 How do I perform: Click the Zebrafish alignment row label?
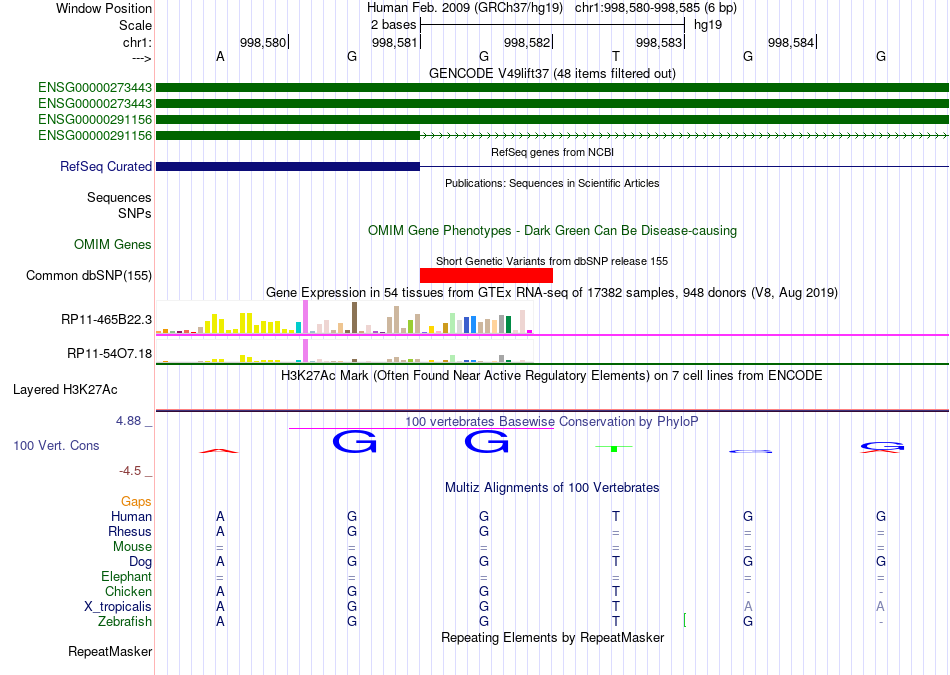click(x=125, y=622)
